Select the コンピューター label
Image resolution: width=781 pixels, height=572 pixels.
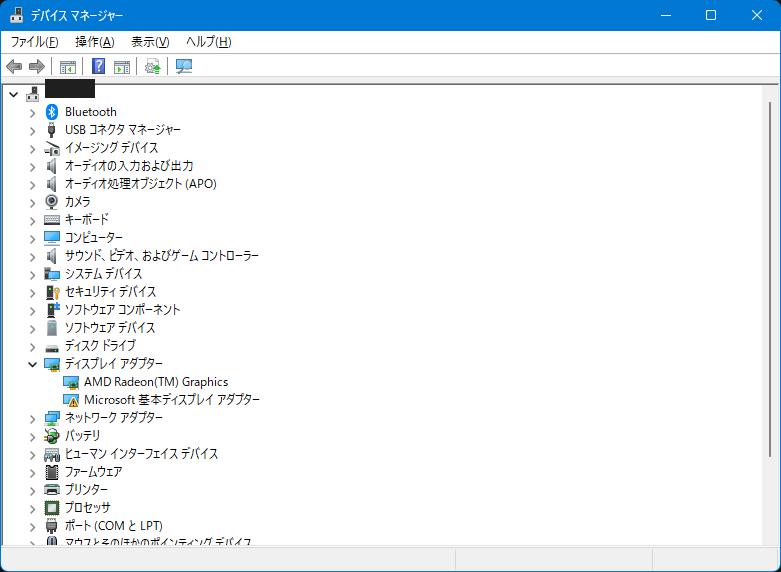tap(94, 238)
